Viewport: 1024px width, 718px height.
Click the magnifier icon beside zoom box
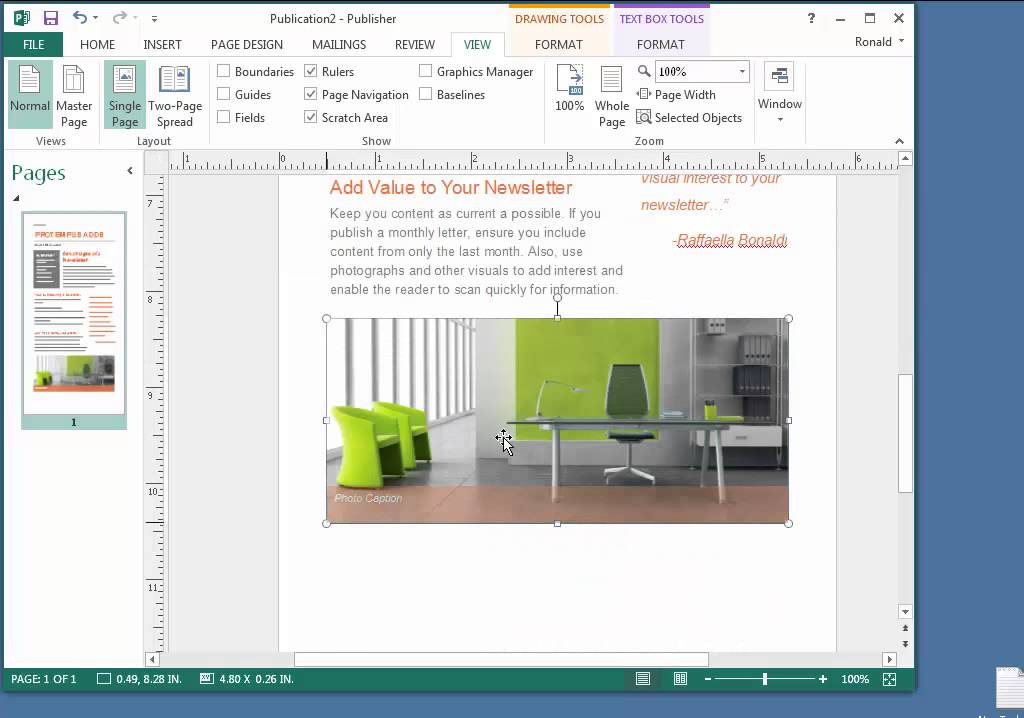click(644, 71)
